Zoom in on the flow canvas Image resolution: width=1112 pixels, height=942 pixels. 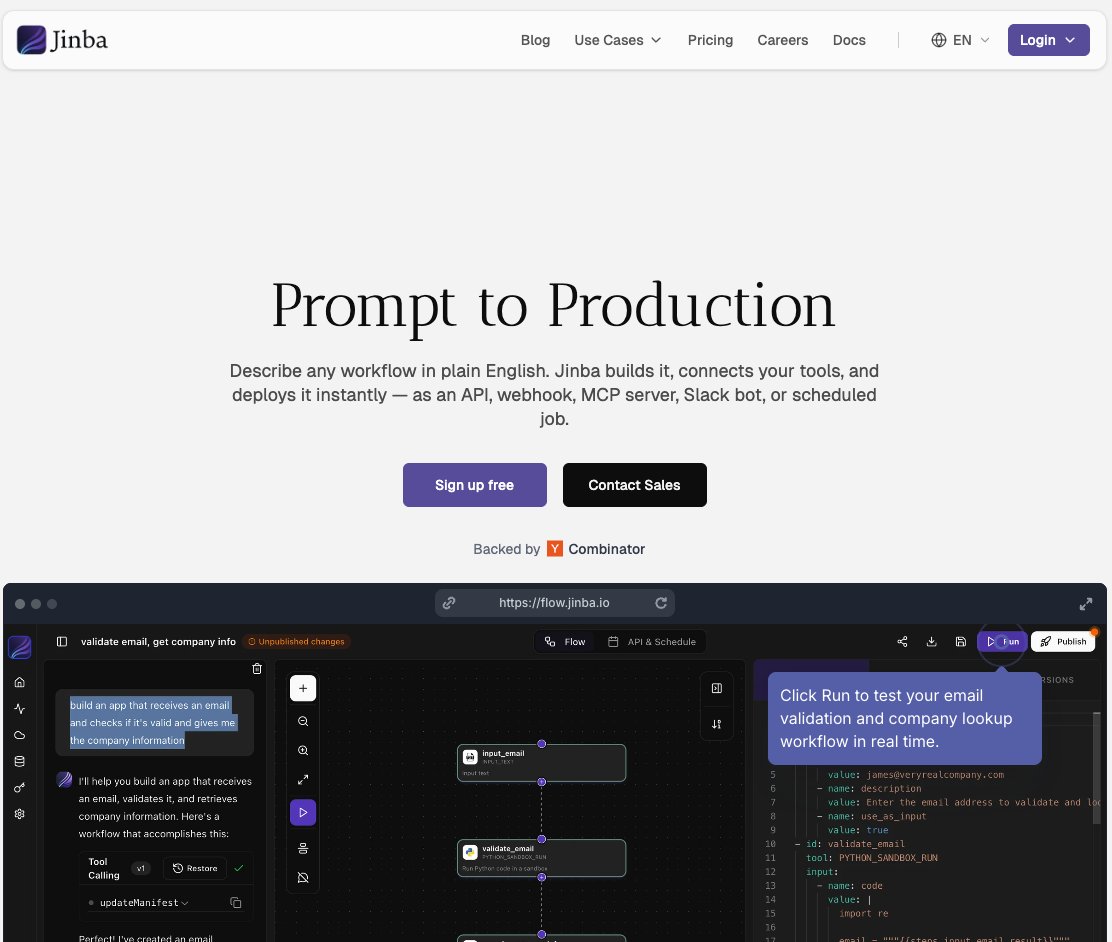[x=303, y=750]
